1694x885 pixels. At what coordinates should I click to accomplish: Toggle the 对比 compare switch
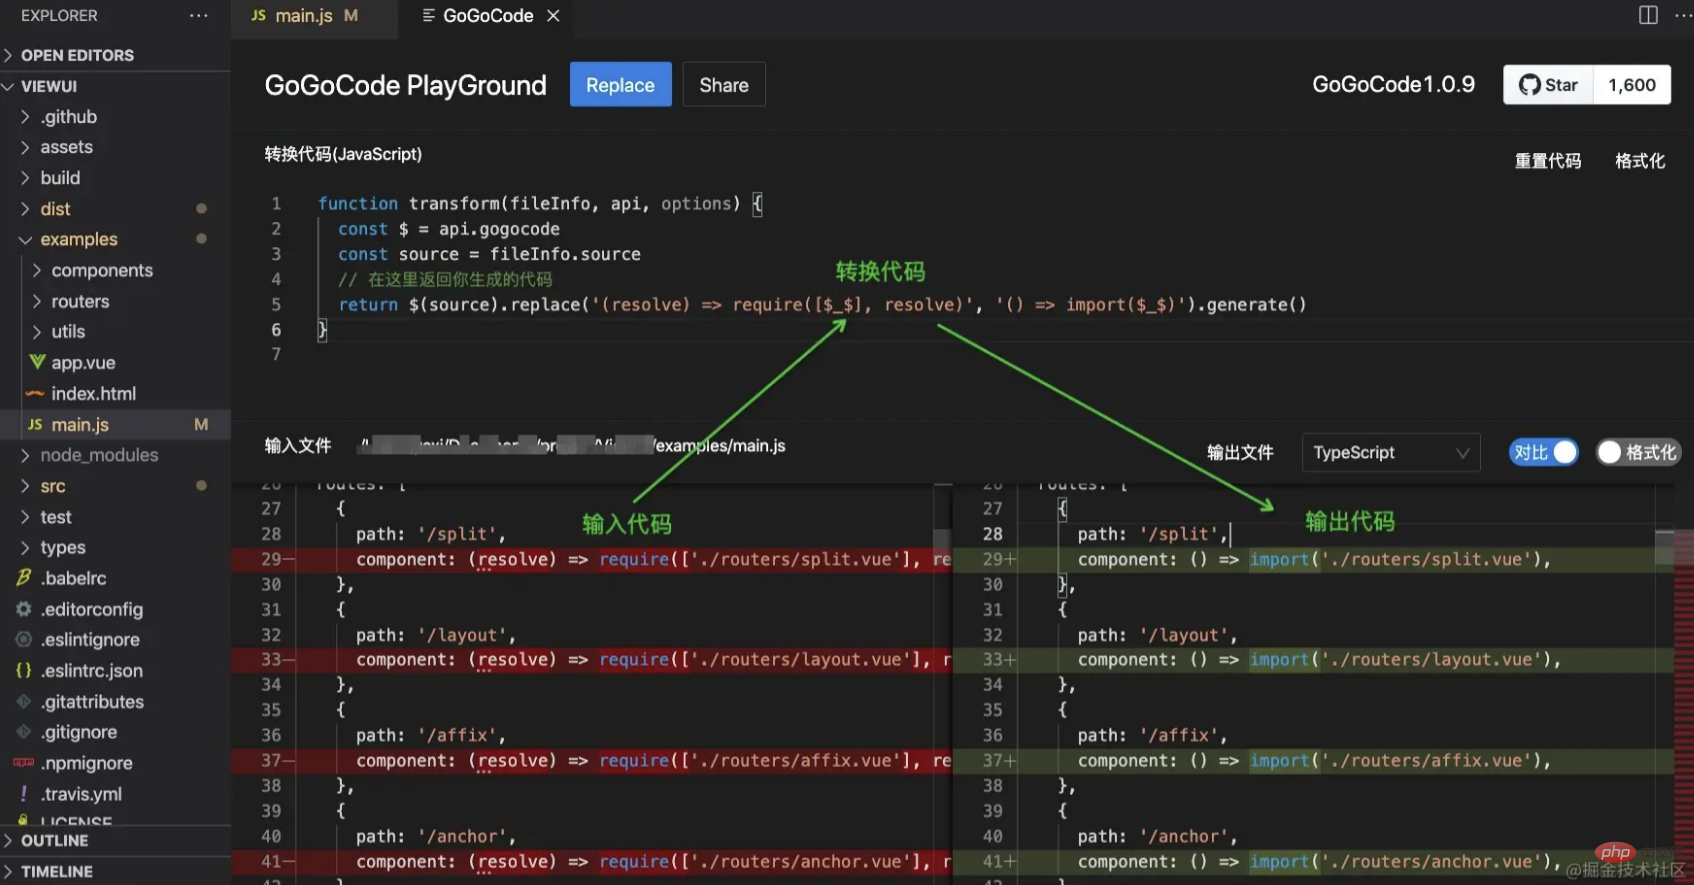[x=1544, y=452]
